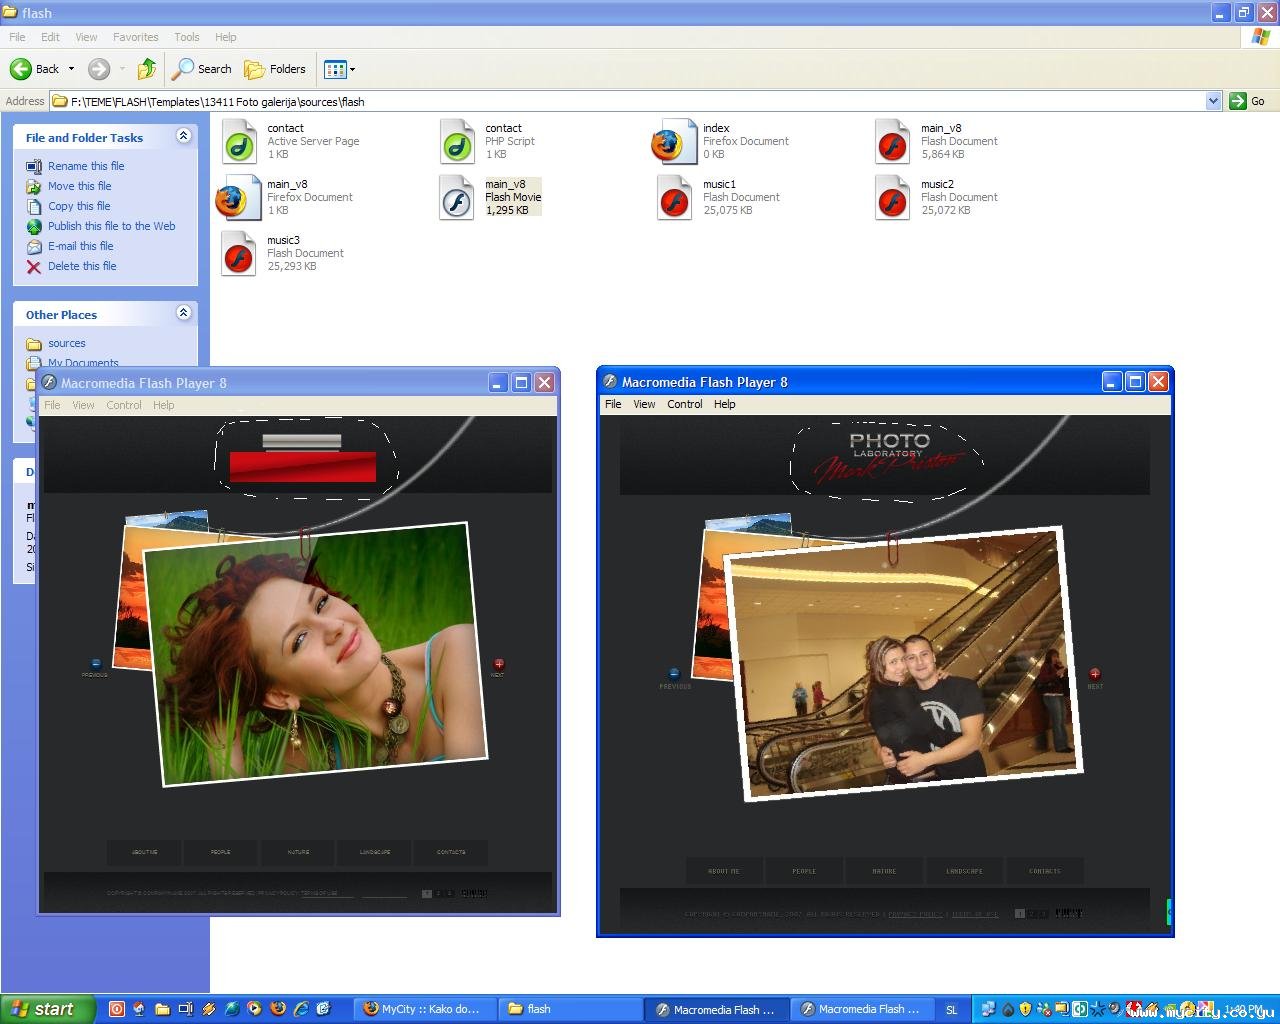The image size is (1280, 1024).
Task: Select the main_v8 Flash Movie file
Action: click(x=458, y=197)
